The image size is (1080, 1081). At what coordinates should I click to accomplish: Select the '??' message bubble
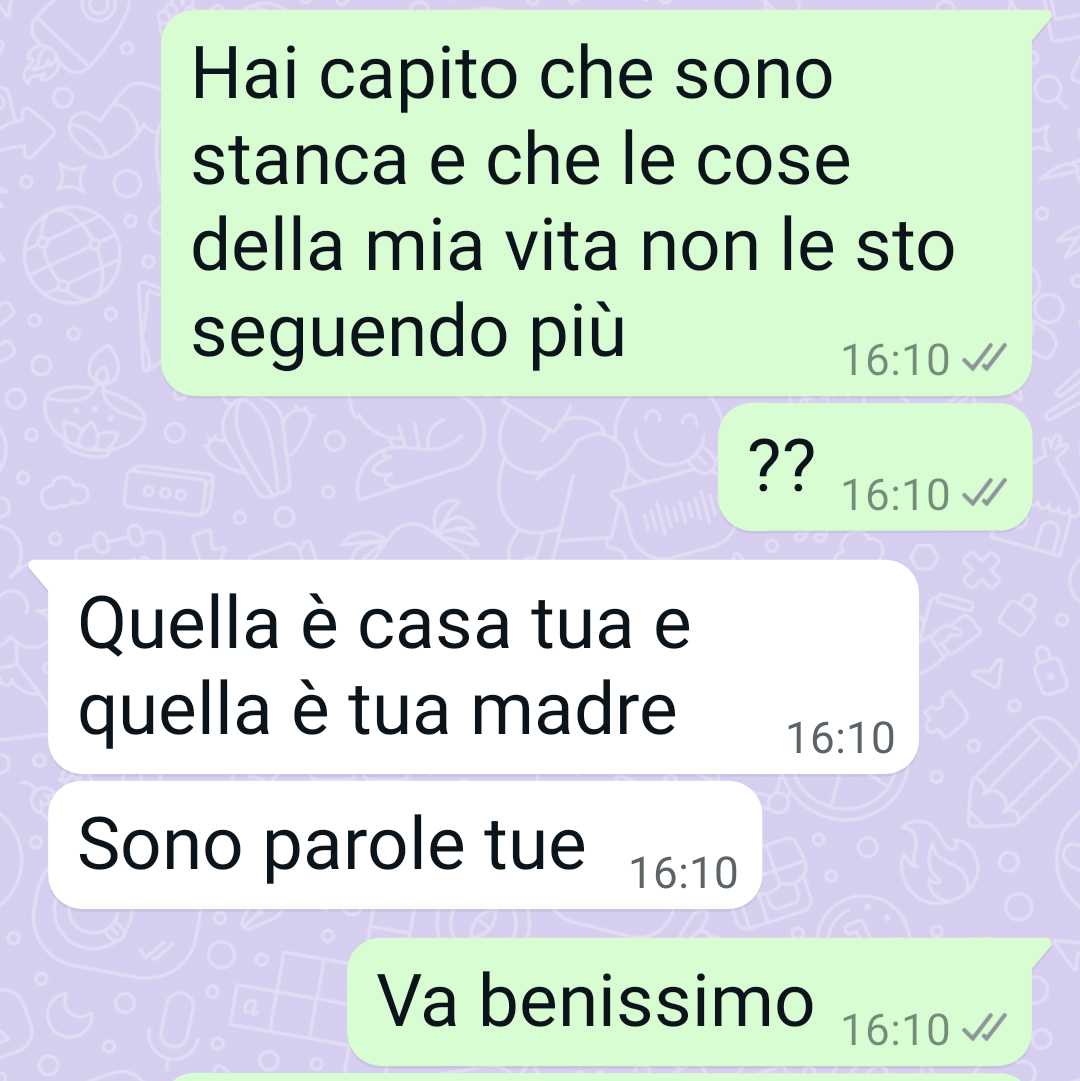[x=875, y=467]
